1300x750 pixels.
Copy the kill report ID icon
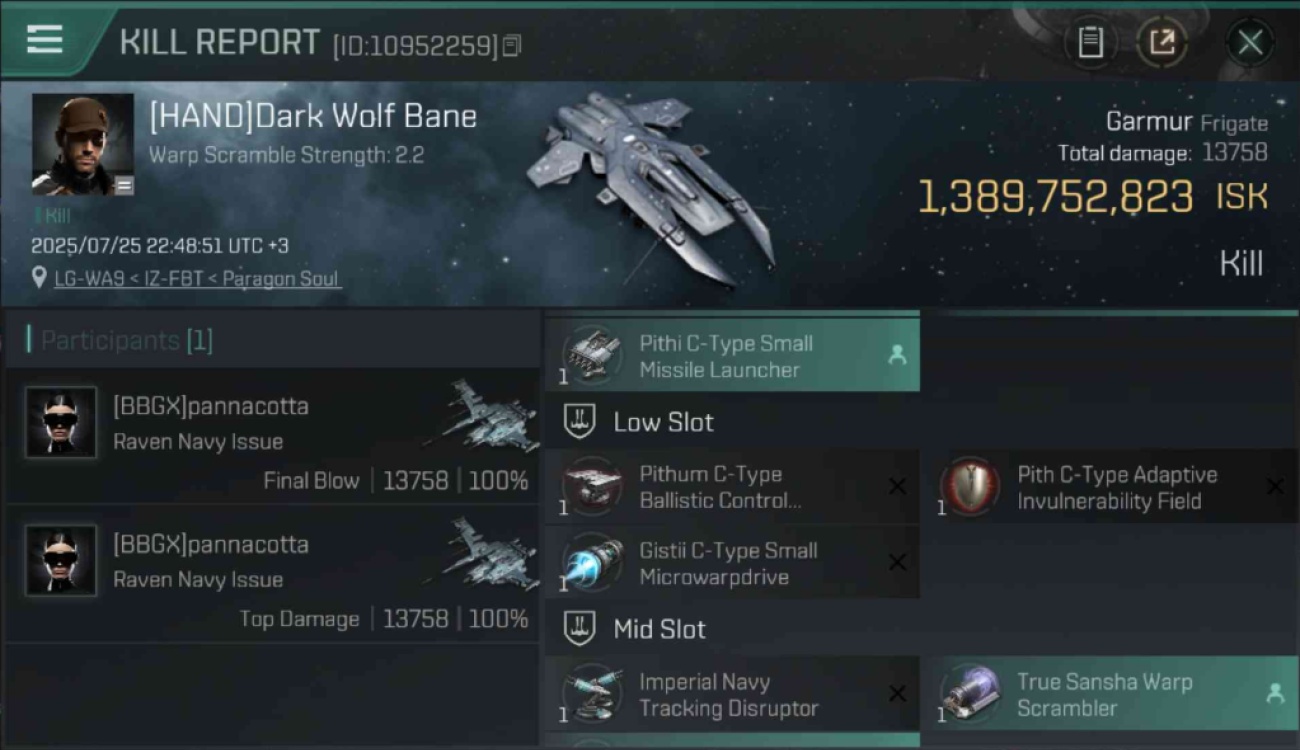coord(512,45)
